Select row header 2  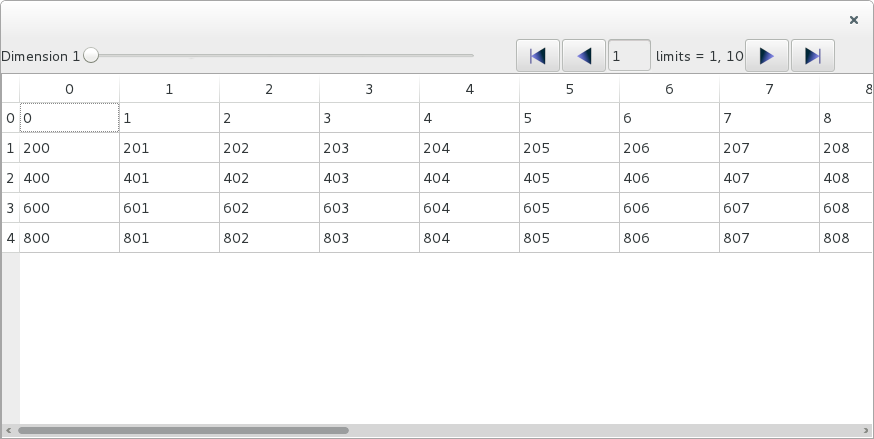[10, 178]
